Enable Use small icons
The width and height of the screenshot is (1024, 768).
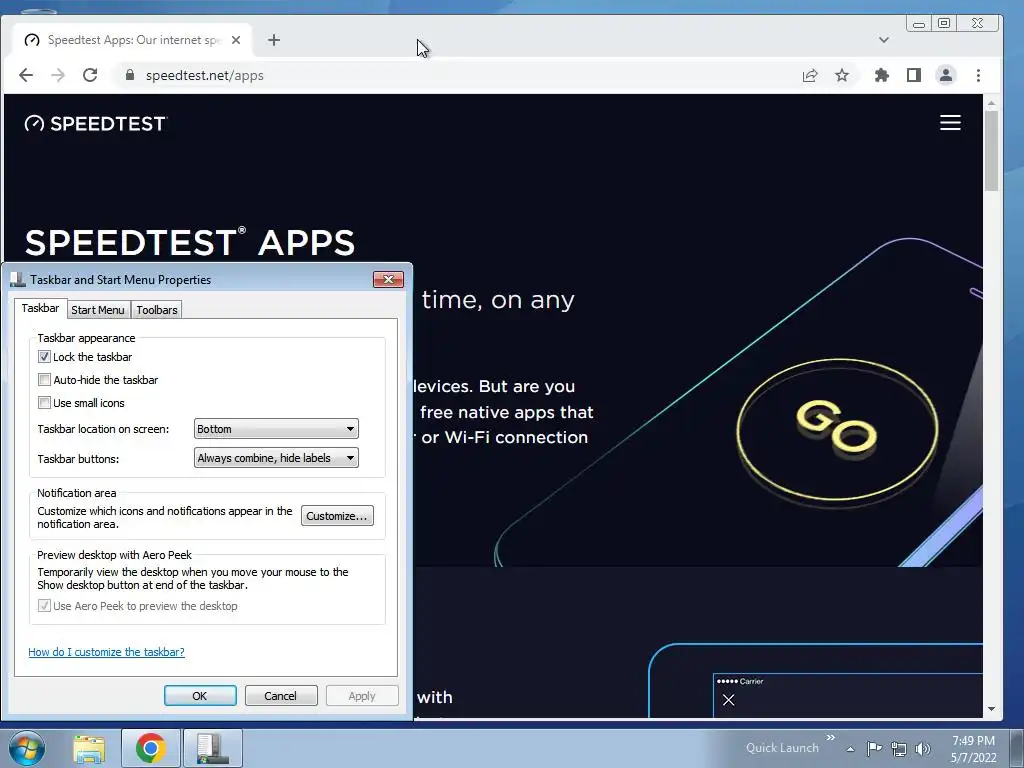click(44, 402)
